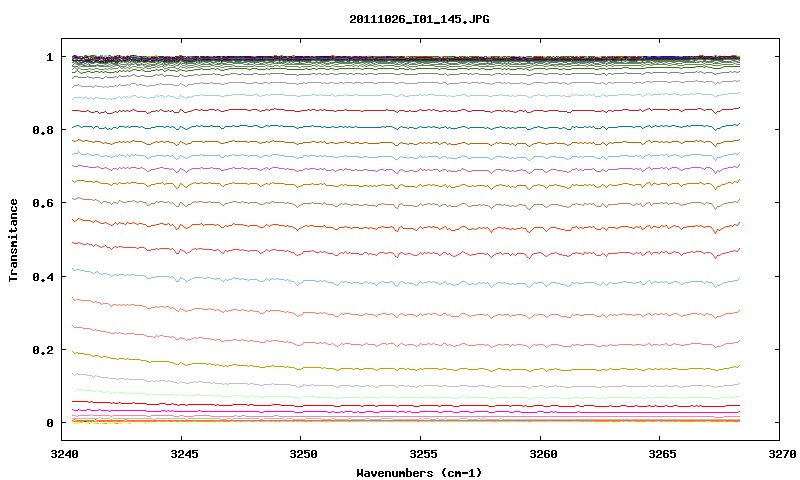The image size is (800, 480).
Task: Click the y-axis tick label 0.6
Action: click(43, 203)
